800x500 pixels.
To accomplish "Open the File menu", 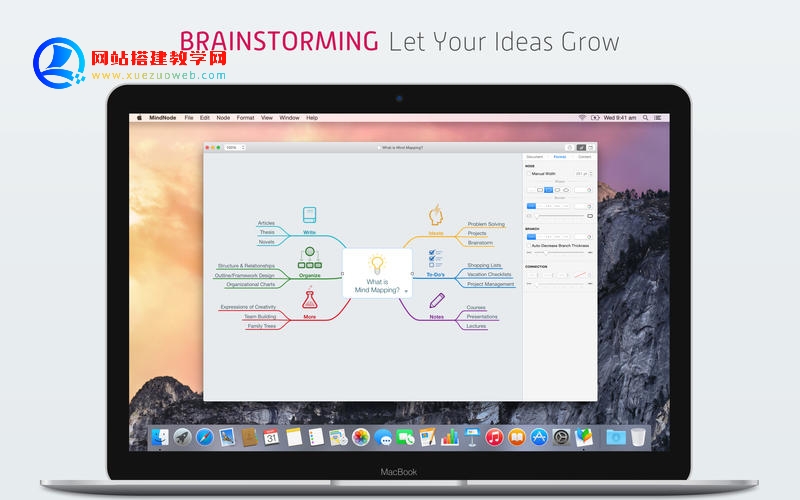I will (x=189, y=118).
